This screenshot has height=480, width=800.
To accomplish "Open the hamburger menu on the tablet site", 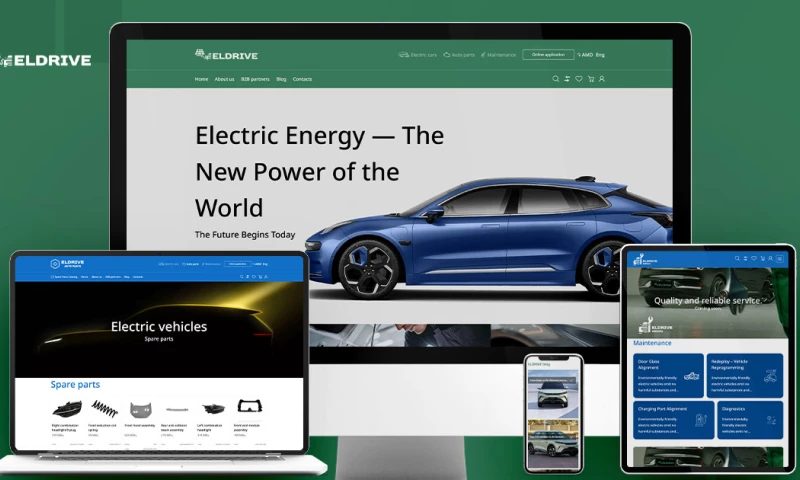I will (x=778, y=259).
